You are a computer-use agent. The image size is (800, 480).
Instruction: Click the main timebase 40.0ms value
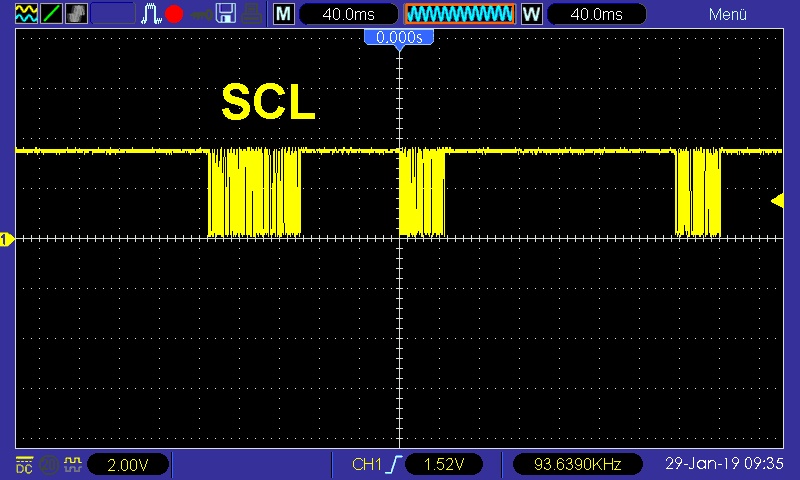pos(348,14)
